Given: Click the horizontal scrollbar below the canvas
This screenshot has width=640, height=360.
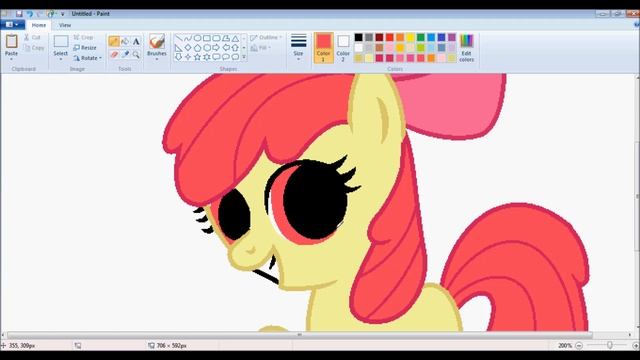Looking at the screenshot, I should point(300,335).
